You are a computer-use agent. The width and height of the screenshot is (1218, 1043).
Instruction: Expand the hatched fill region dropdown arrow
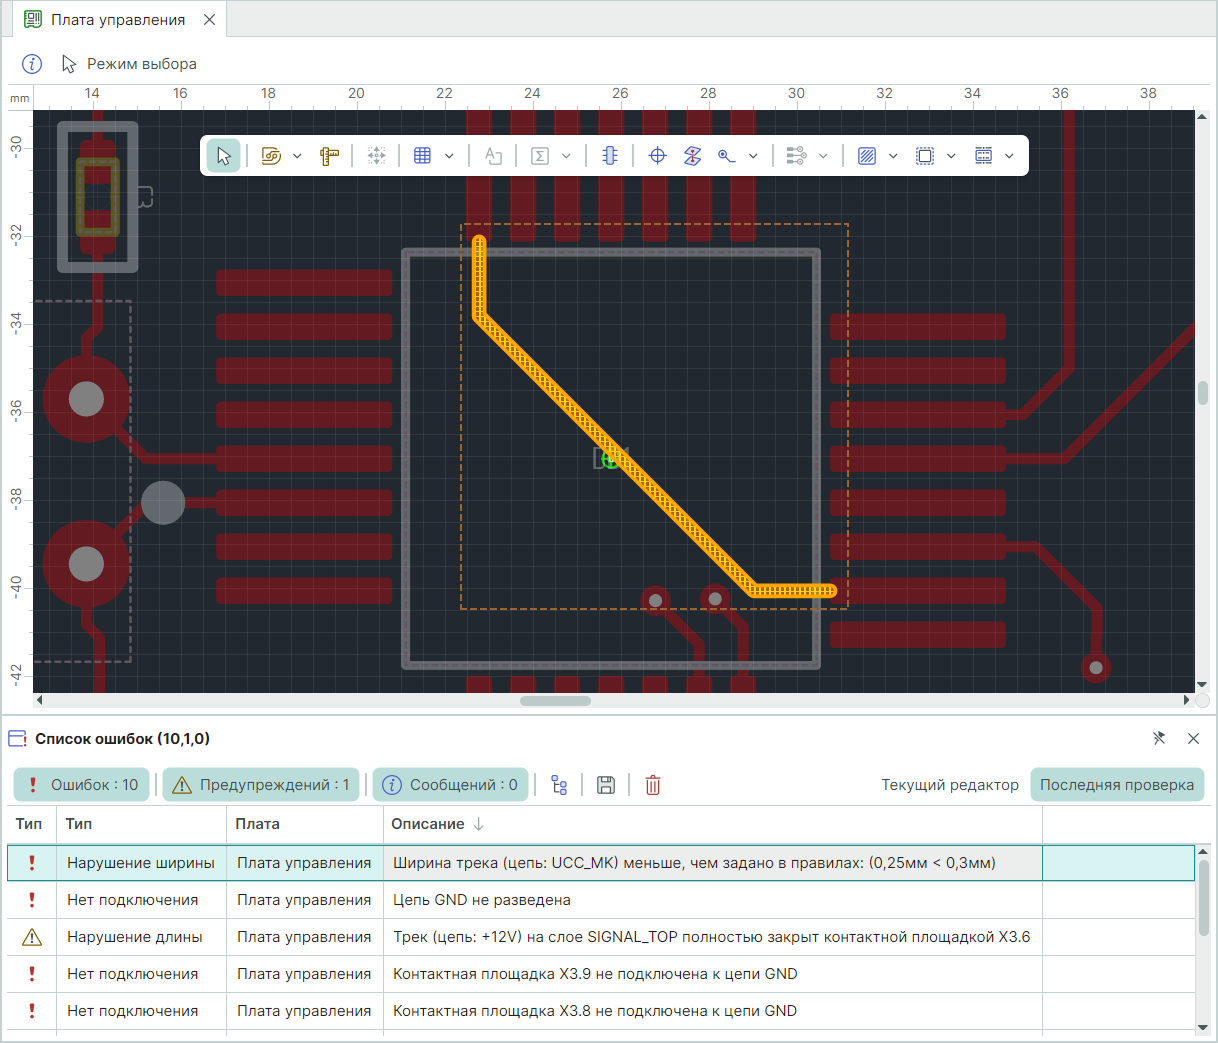tap(893, 156)
